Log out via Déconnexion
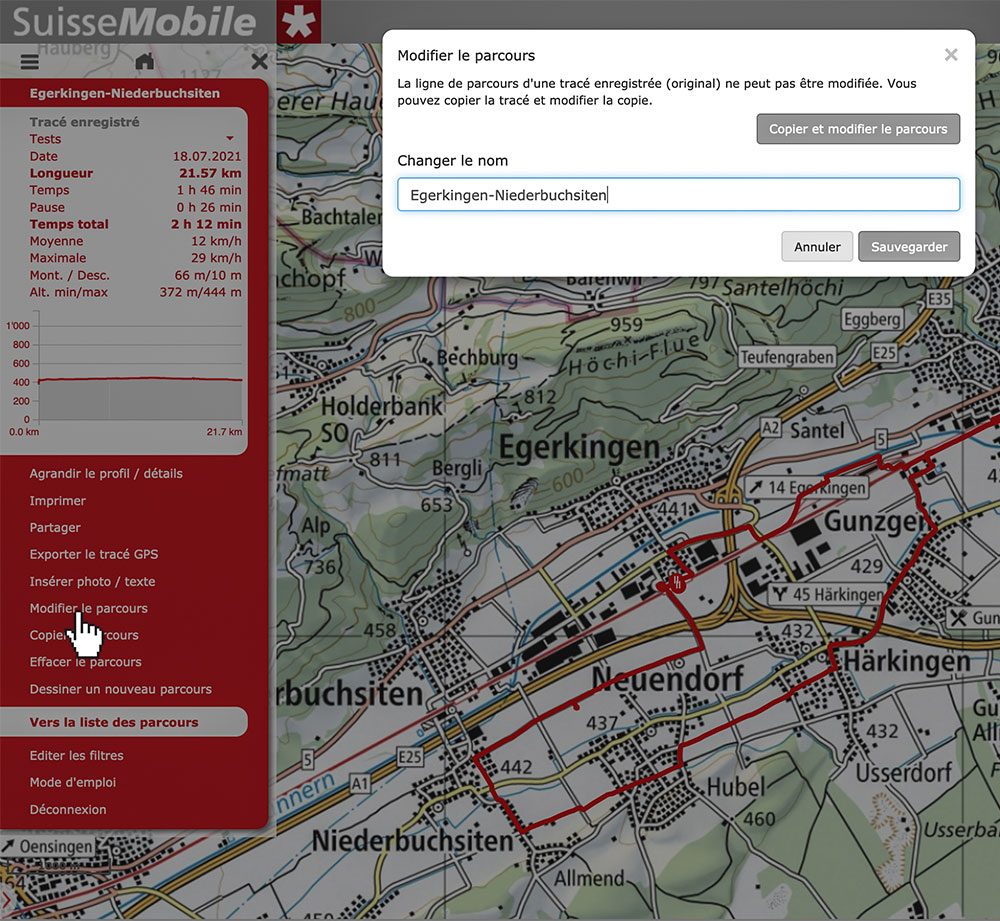The height and width of the screenshot is (921, 1000). point(68,809)
